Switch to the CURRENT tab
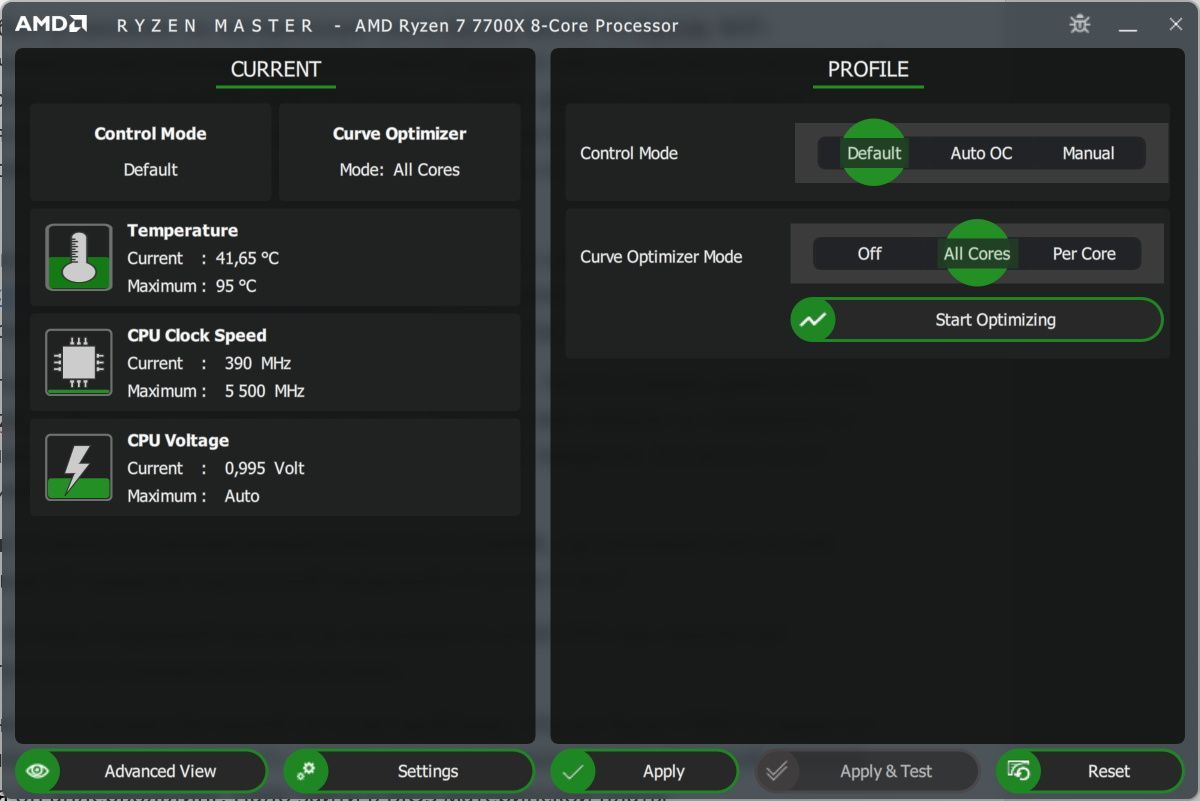 (x=275, y=69)
